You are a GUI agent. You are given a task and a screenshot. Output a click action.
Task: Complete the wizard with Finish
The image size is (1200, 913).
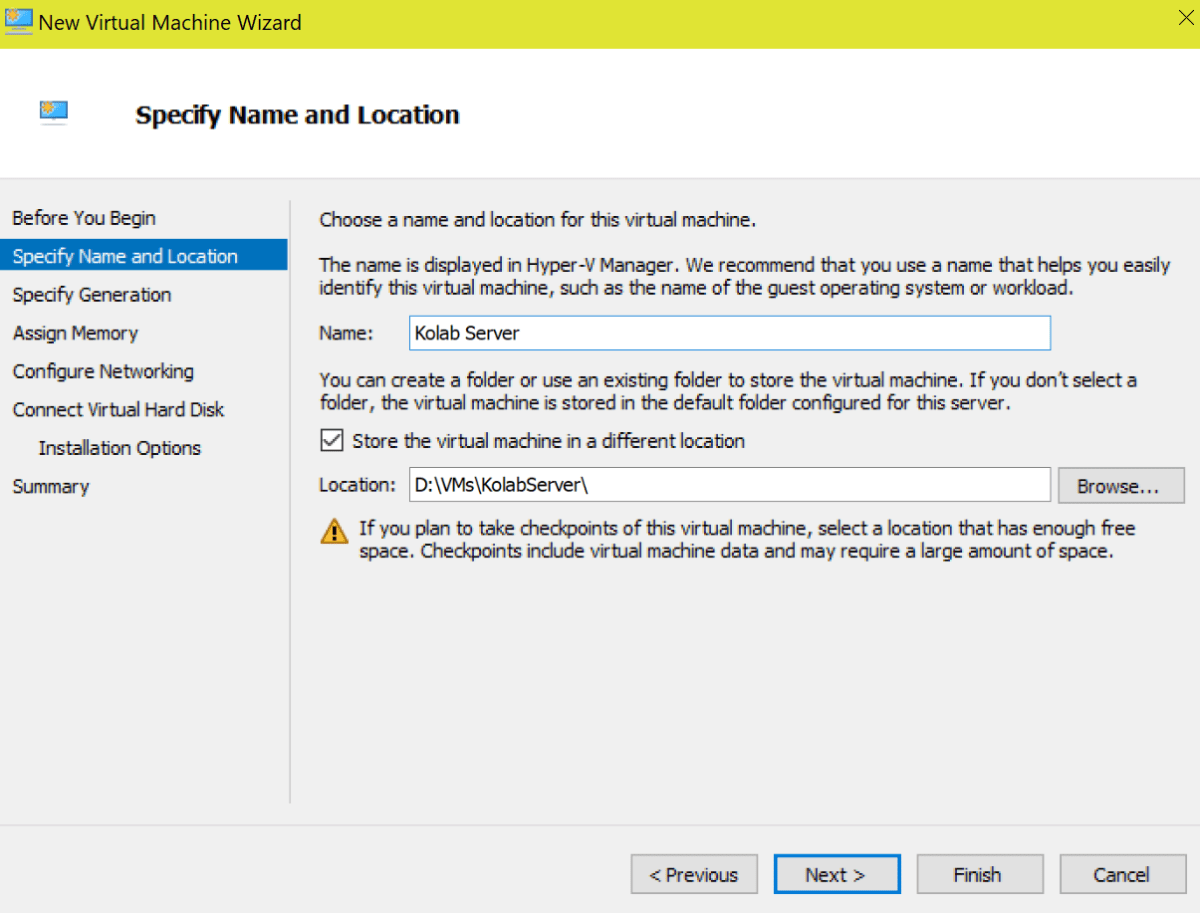pos(980,873)
